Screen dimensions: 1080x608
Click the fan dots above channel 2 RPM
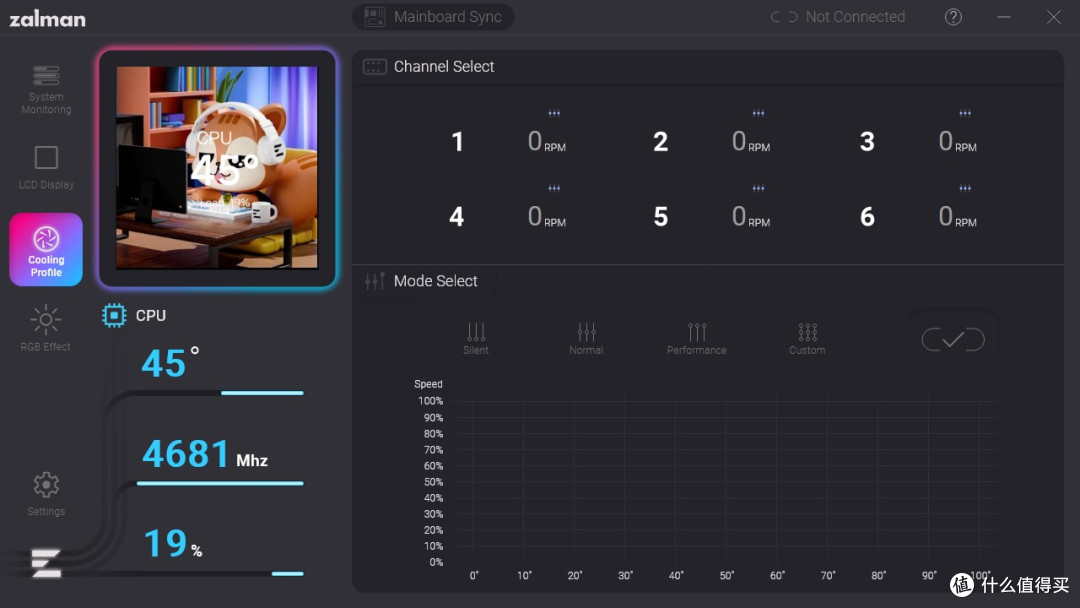coord(758,113)
